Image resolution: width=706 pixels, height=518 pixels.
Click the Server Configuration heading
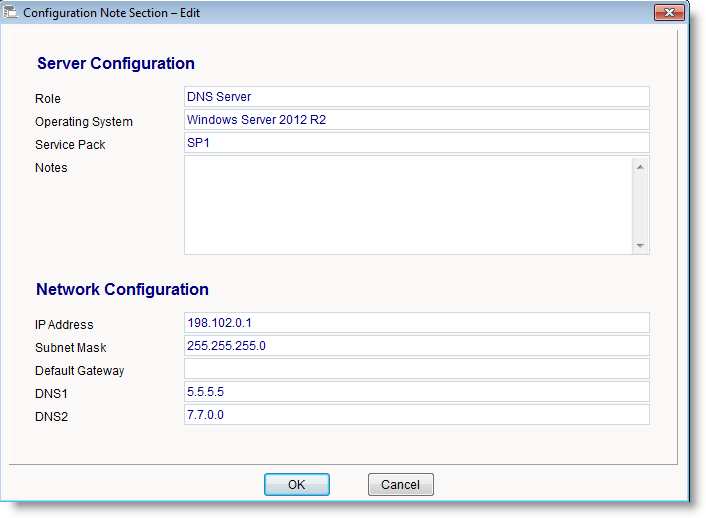point(116,64)
